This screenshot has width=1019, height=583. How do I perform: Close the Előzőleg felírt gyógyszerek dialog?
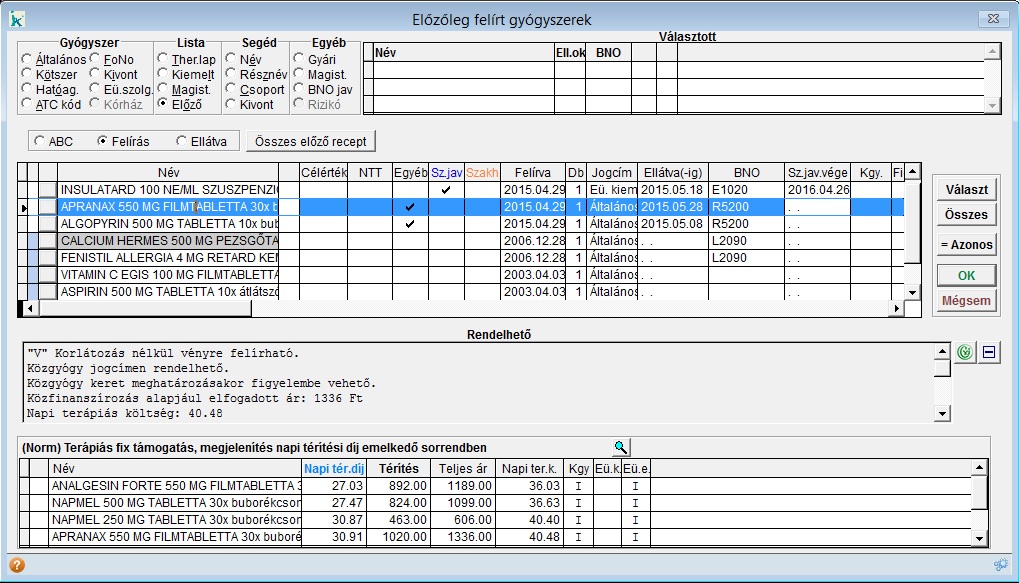[x=993, y=19]
